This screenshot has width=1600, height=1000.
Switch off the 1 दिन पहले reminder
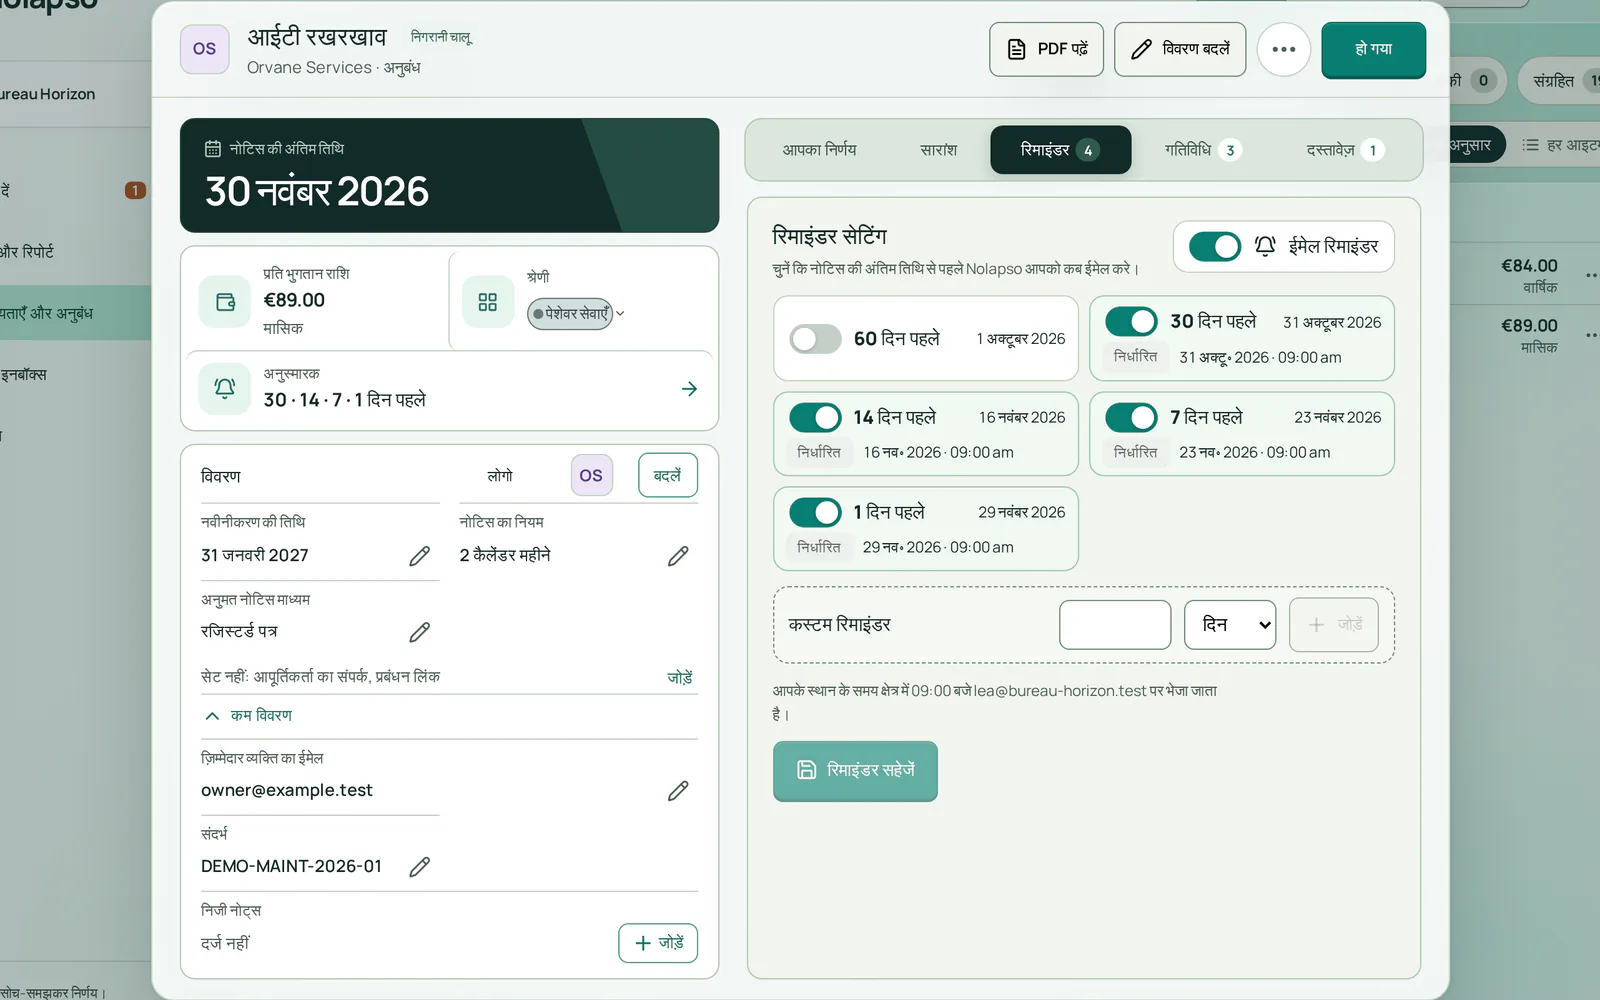[815, 512]
